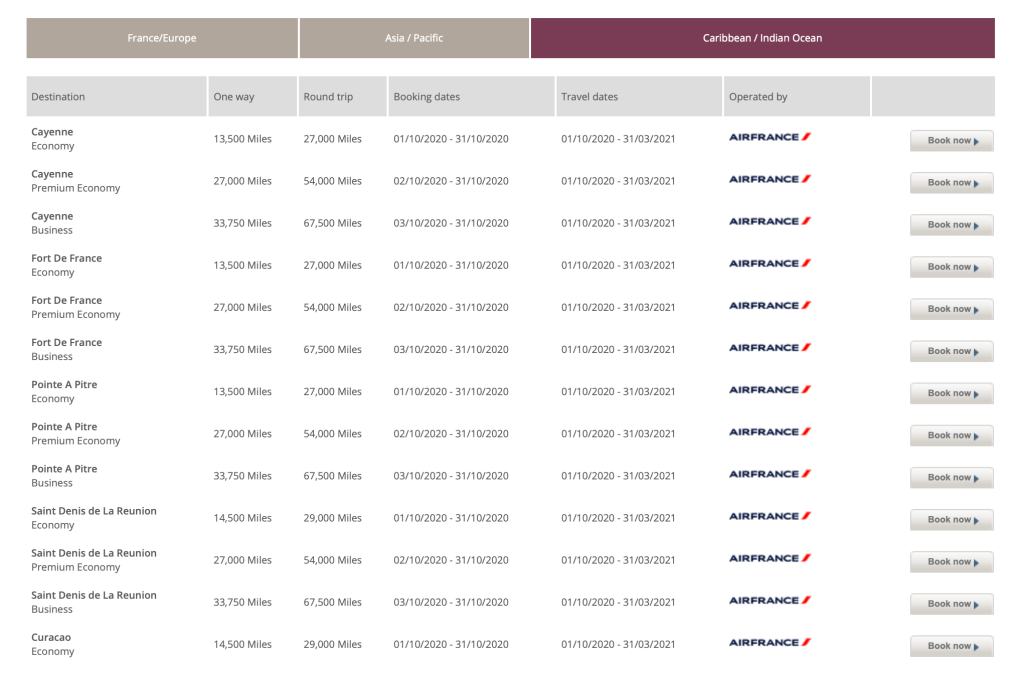Open the Asia / Pacific tab
Screen dimensions: 1023x685
tap(414, 38)
